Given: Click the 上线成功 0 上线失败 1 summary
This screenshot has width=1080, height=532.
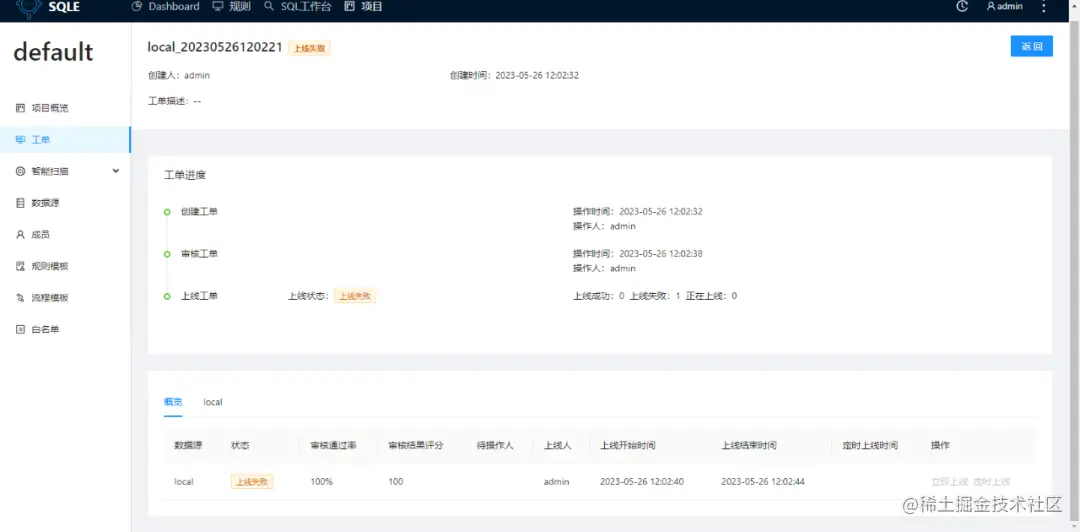Looking at the screenshot, I should click(654, 296).
